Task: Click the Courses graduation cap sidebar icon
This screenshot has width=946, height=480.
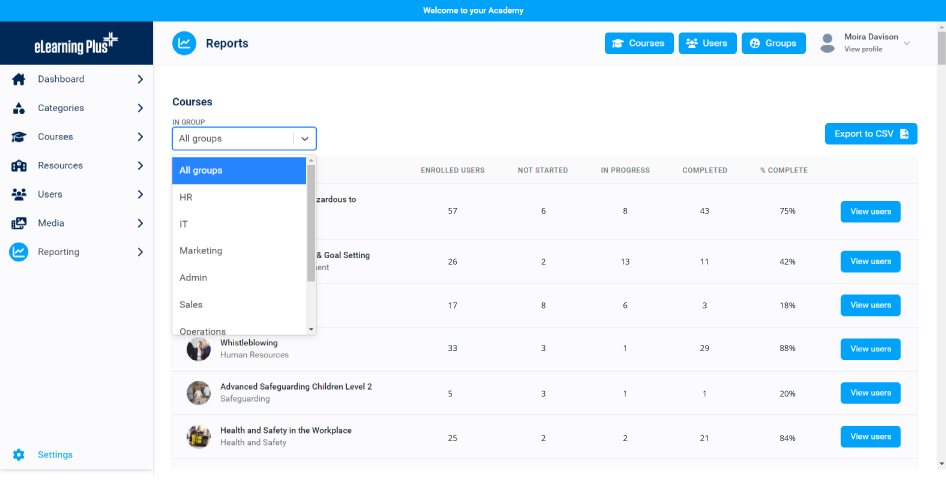Action: (x=18, y=137)
